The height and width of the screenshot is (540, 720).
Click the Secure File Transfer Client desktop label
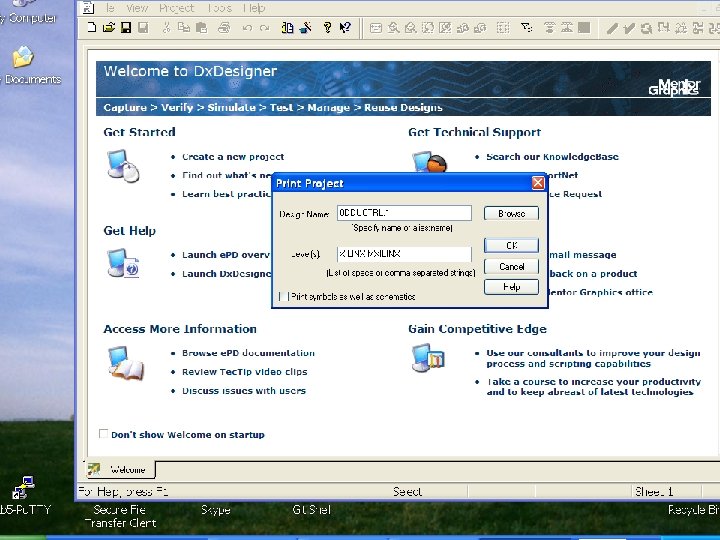(120, 516)
